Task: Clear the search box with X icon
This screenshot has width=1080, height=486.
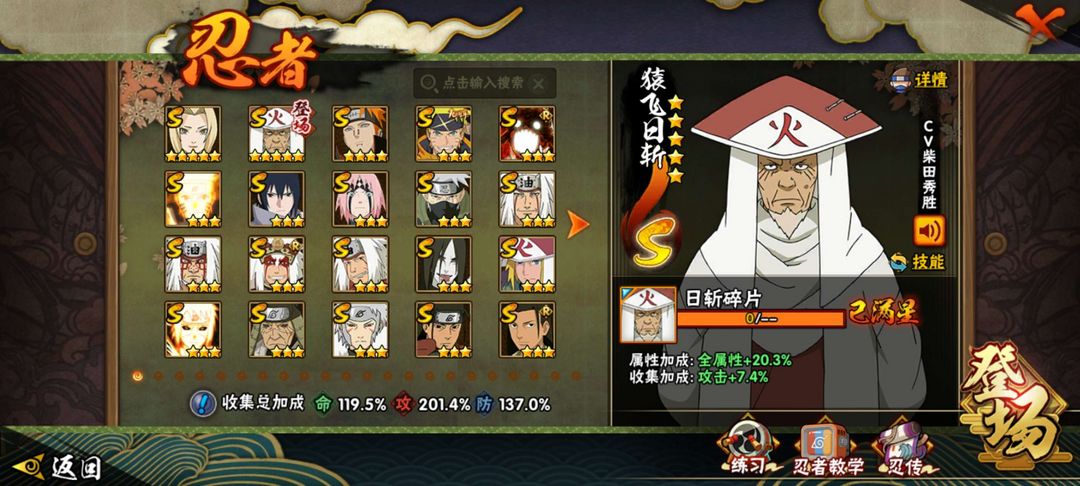Action: tap(539, 84)
